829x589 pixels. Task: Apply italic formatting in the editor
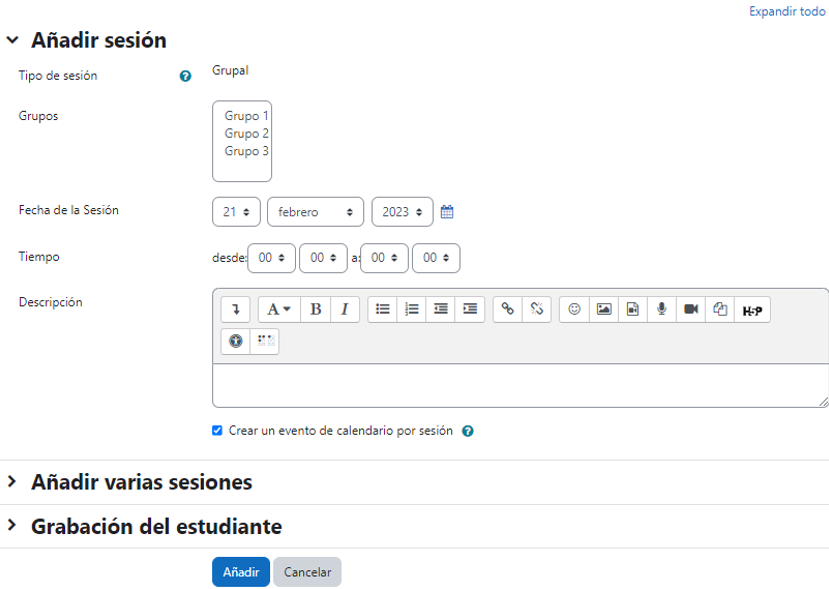[344, 309]
